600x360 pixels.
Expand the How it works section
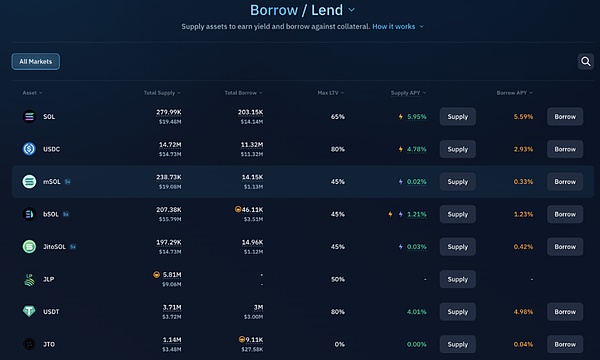(398, 26)
